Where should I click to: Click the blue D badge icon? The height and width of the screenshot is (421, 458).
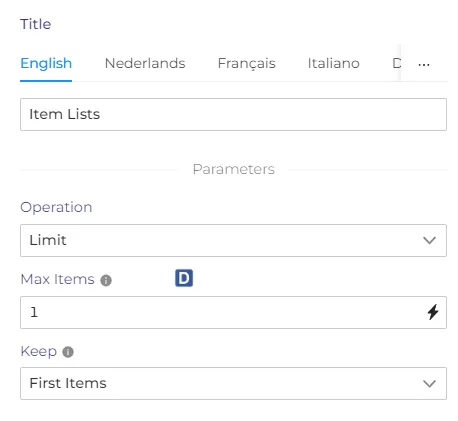(x=184, y=278)
